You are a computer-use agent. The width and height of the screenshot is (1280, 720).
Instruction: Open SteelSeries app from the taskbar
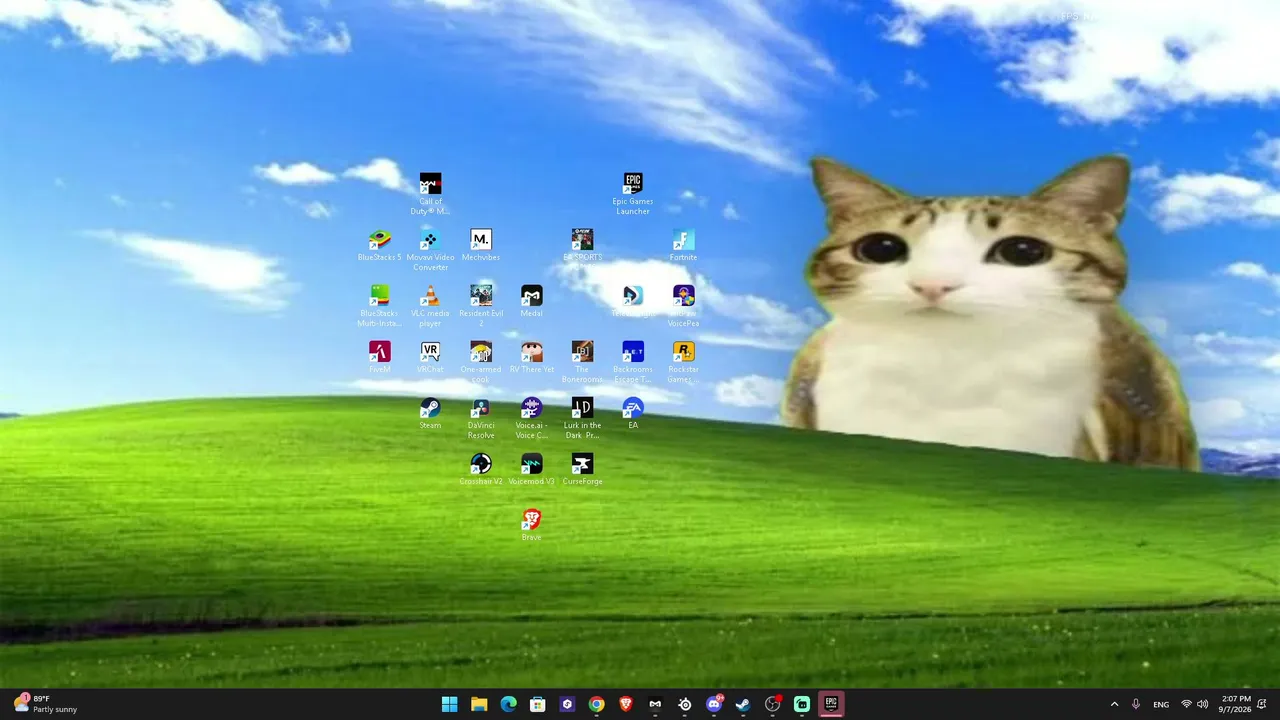(x=684, y=704)
